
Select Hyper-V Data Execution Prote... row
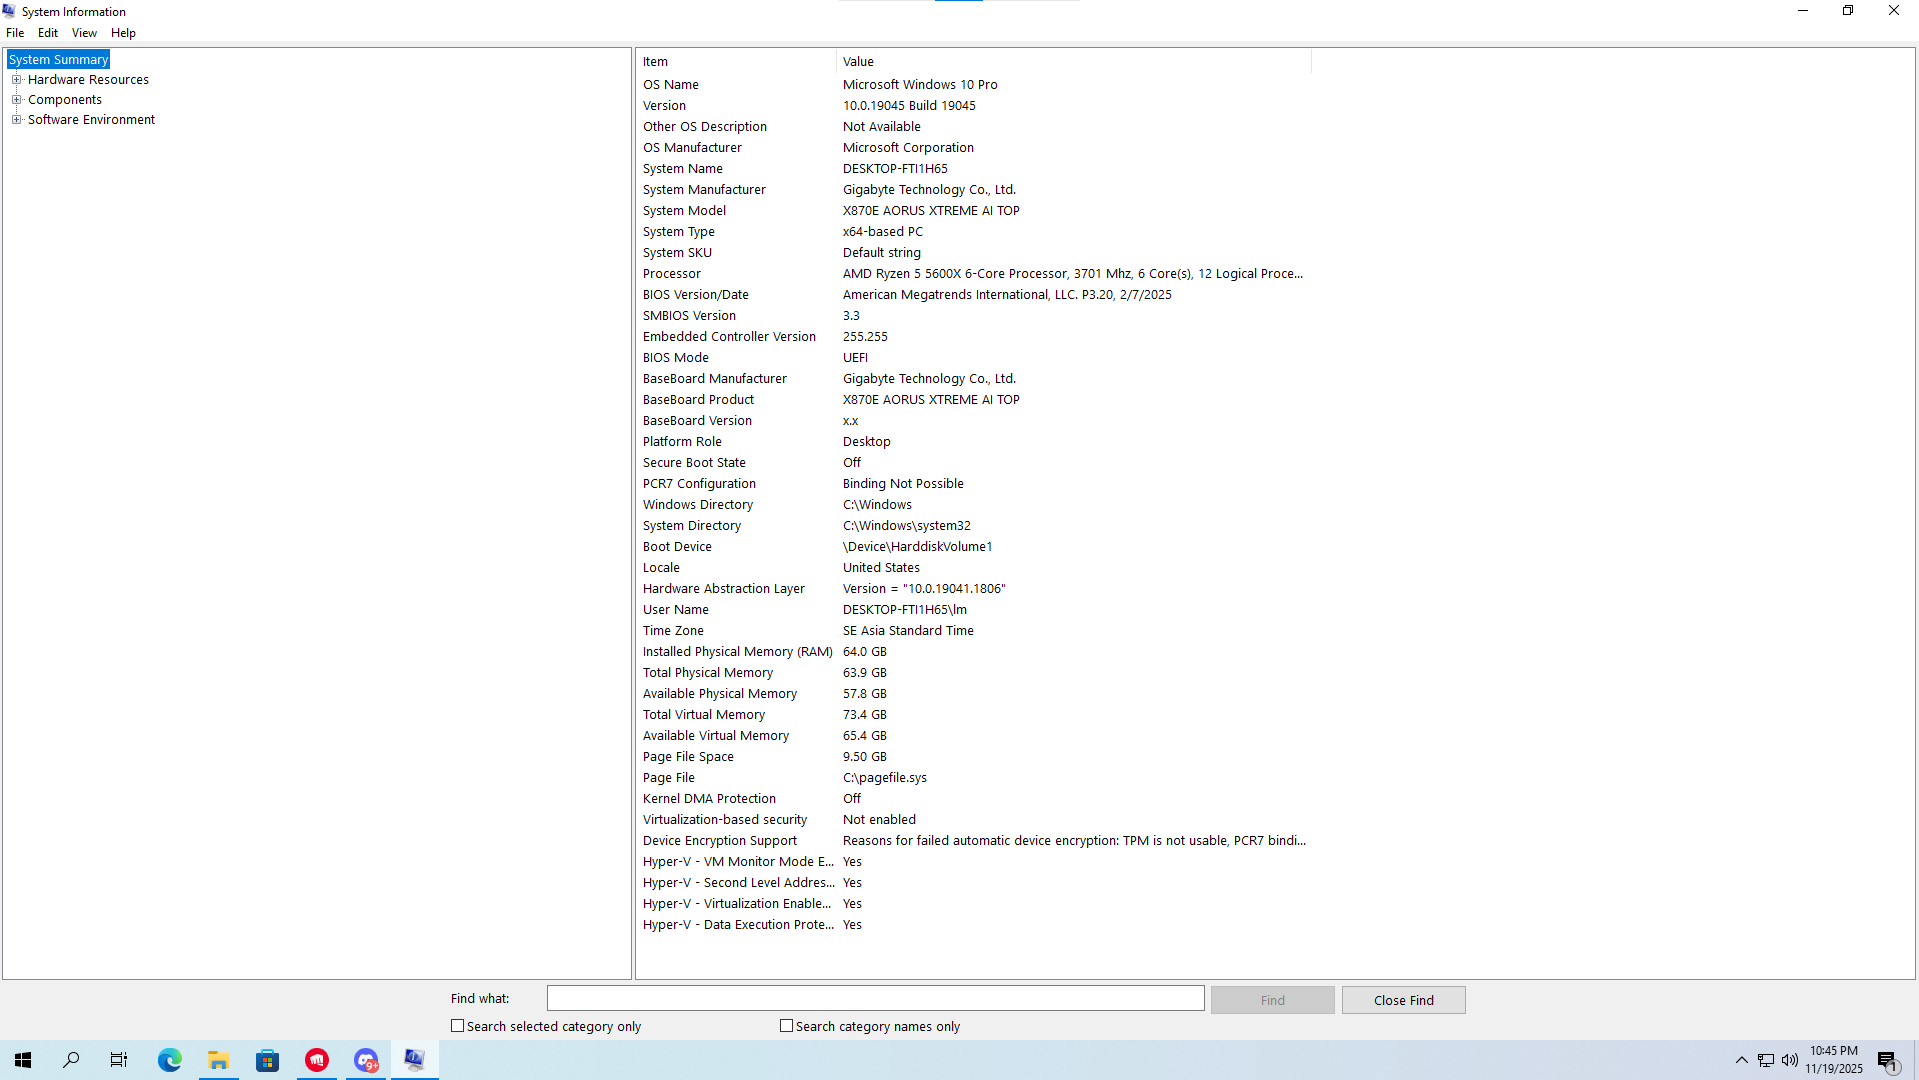pos(974,925)
